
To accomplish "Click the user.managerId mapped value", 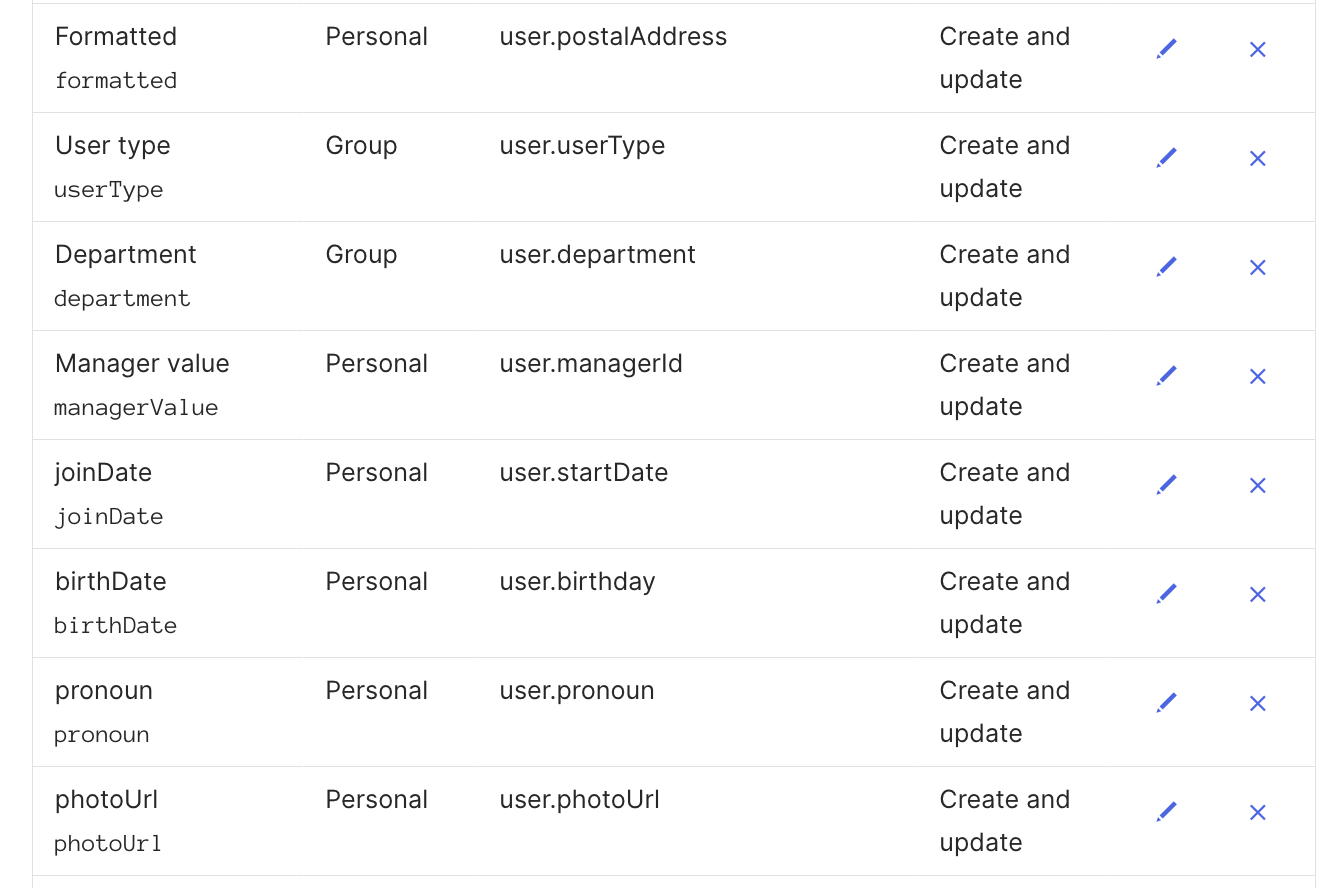I will (591, 364).
